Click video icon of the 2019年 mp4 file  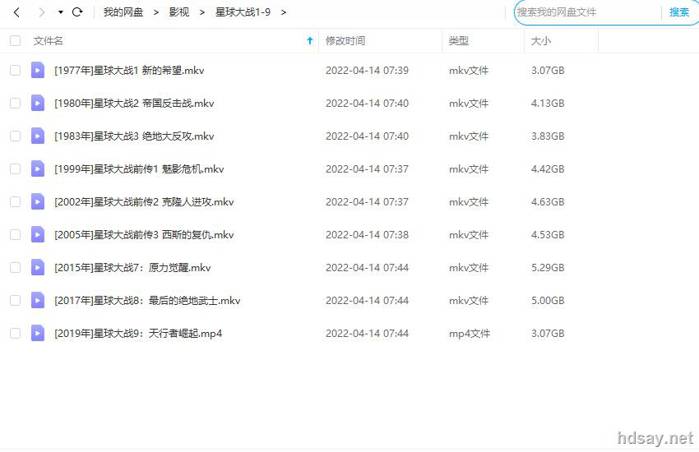tap(38, 333)
